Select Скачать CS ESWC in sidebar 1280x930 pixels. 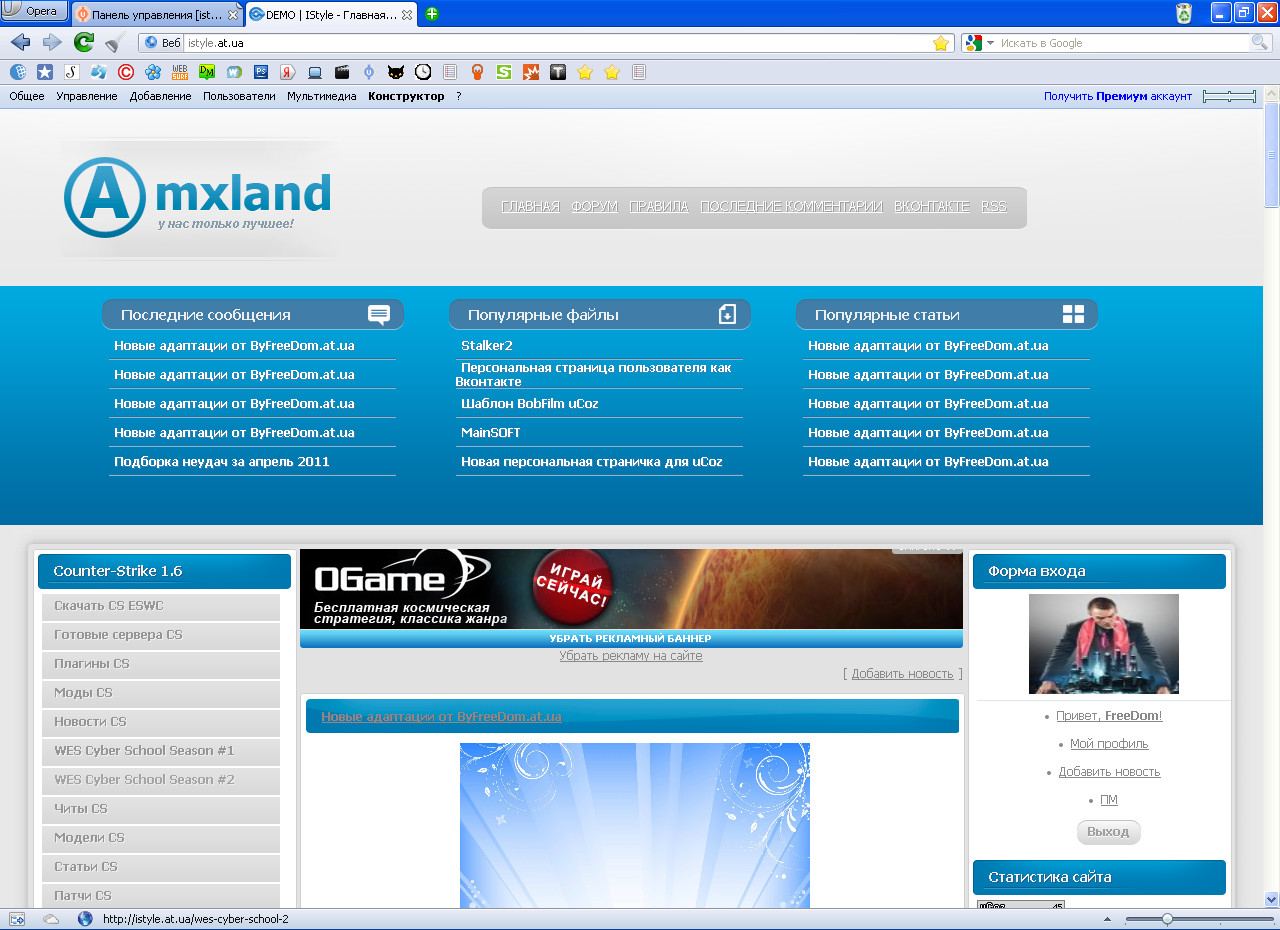point(161,606)
